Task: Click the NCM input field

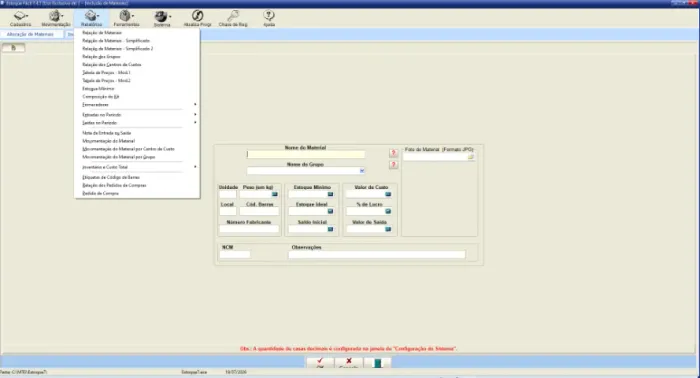Action: [235, 254]
